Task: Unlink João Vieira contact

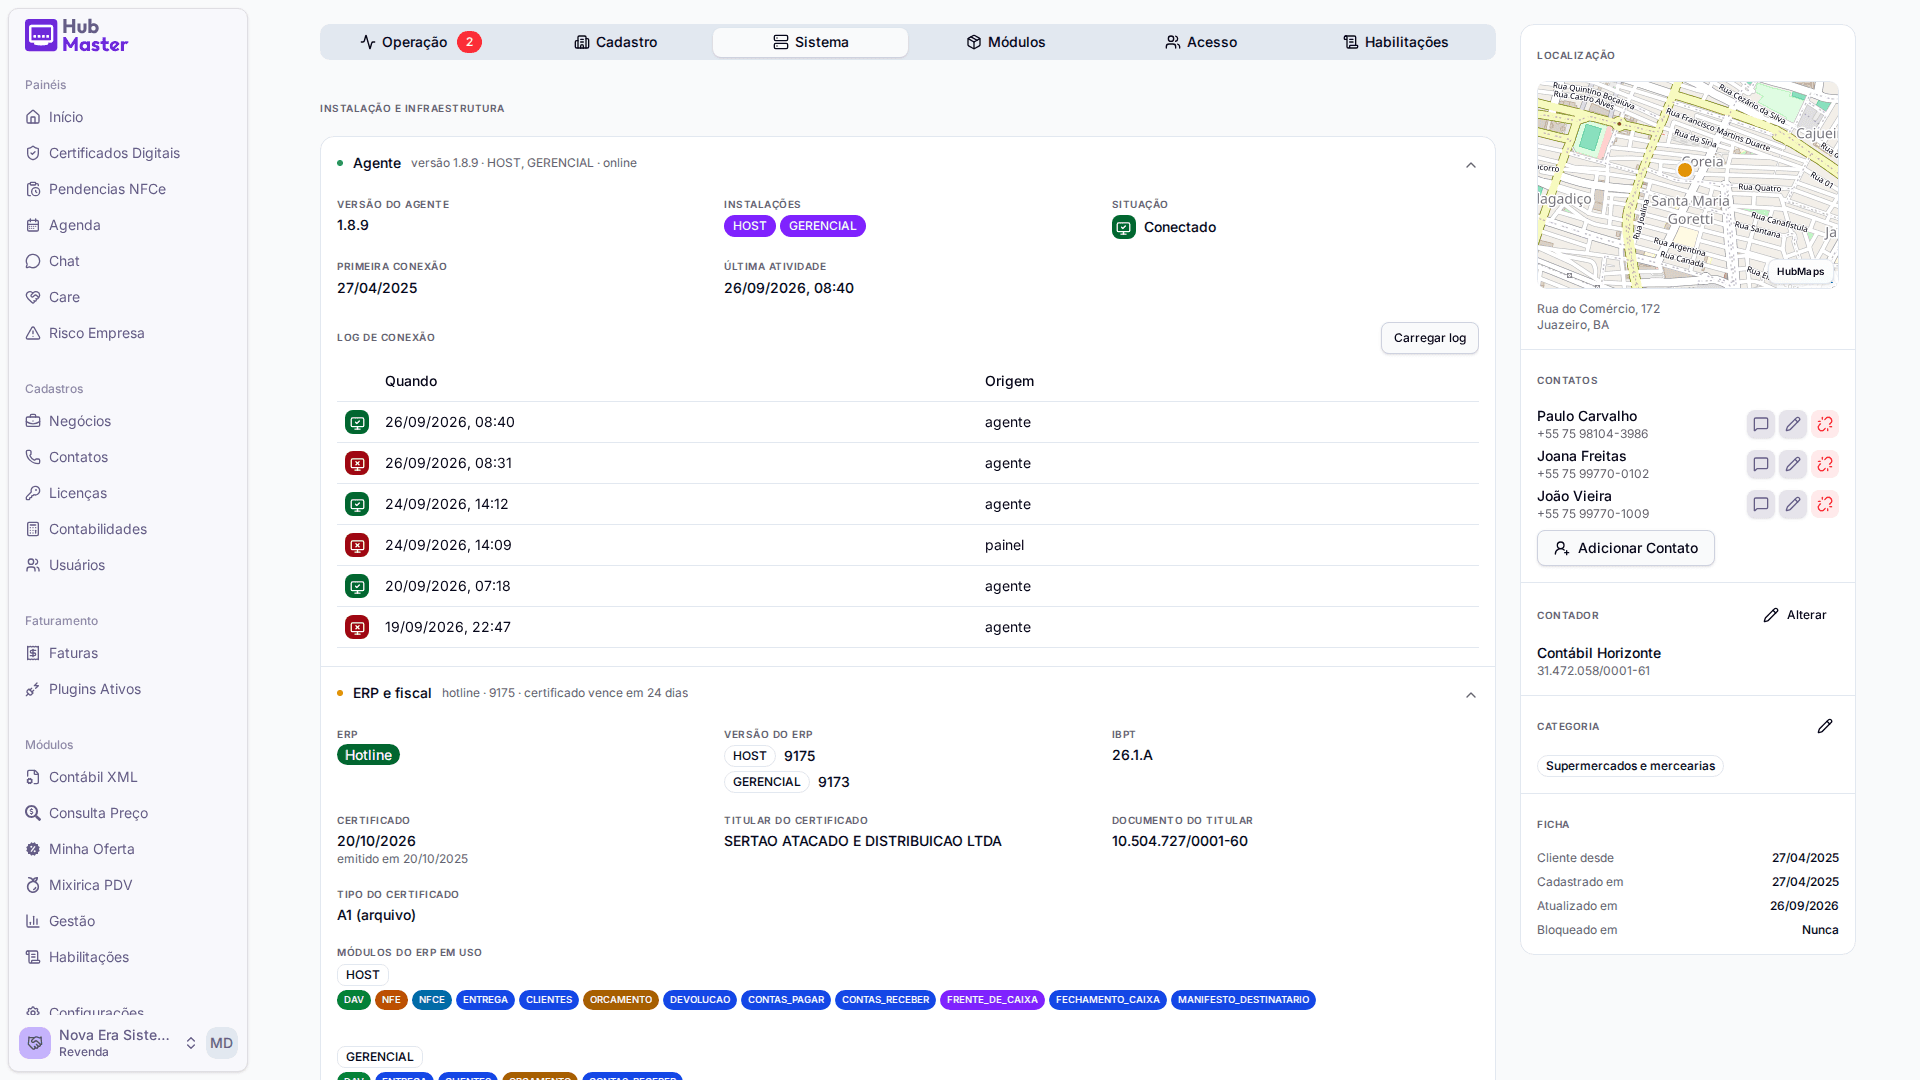Action: 1824,504
